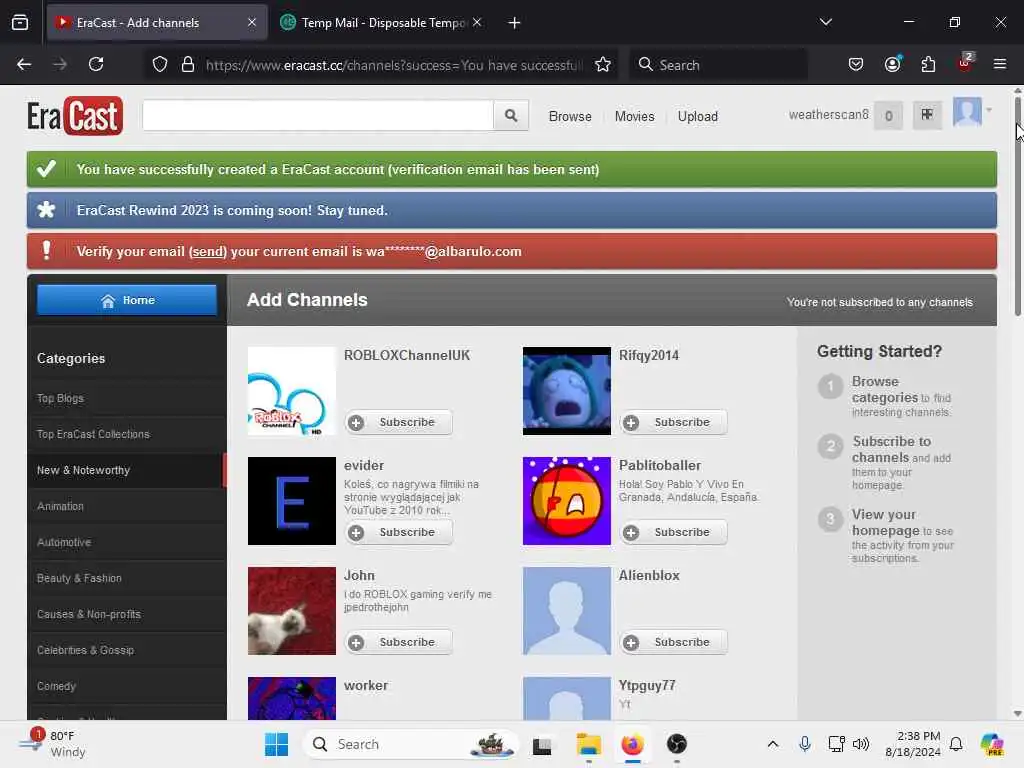1024x768 pixels.
Task: Open a new browser tab
Action: (x=514, y=23)
